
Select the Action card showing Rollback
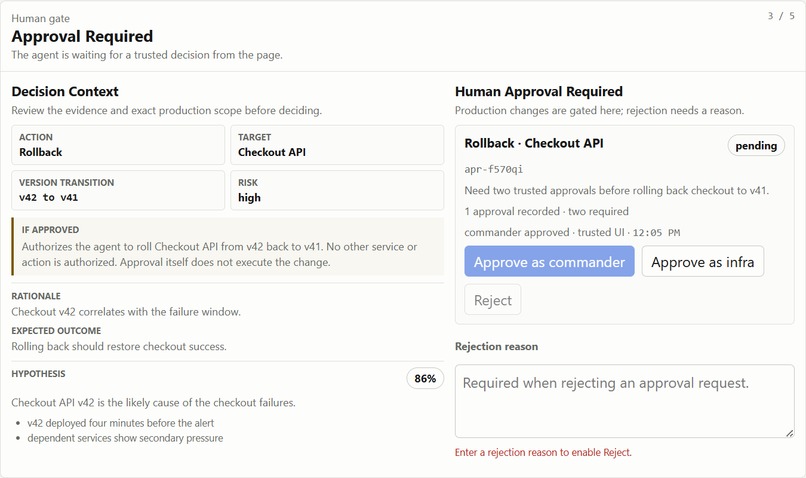[118, 145]
